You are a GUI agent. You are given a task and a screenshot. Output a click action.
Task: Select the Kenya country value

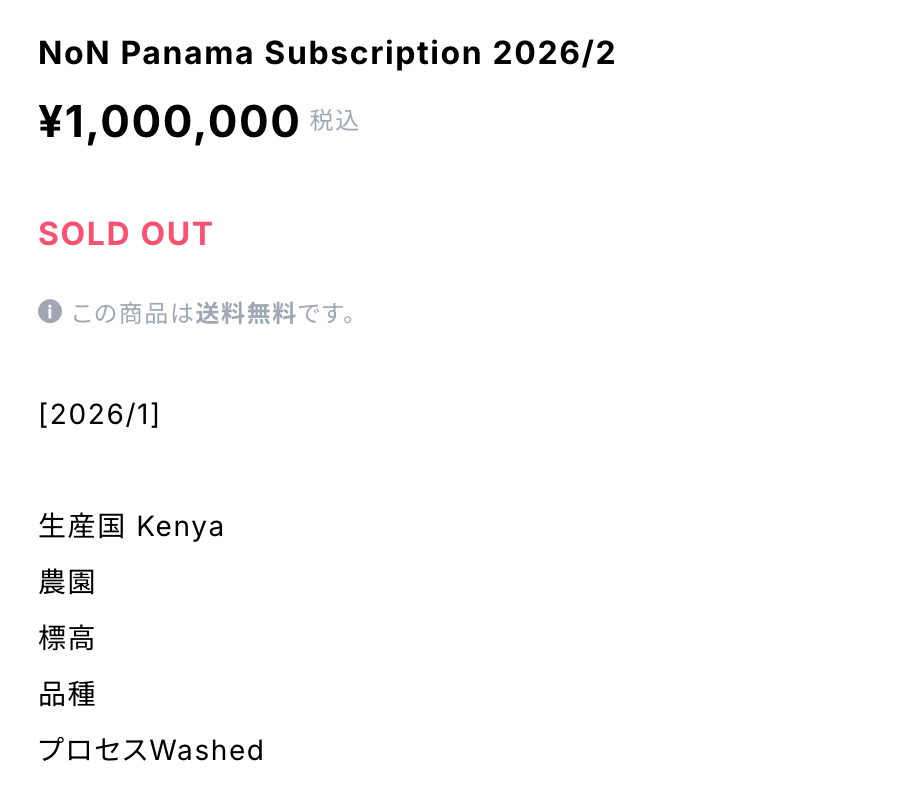[180, 526]
